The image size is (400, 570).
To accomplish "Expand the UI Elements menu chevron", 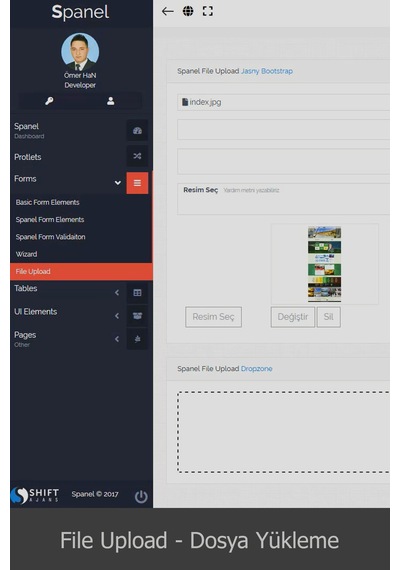I will click(117, 316).
